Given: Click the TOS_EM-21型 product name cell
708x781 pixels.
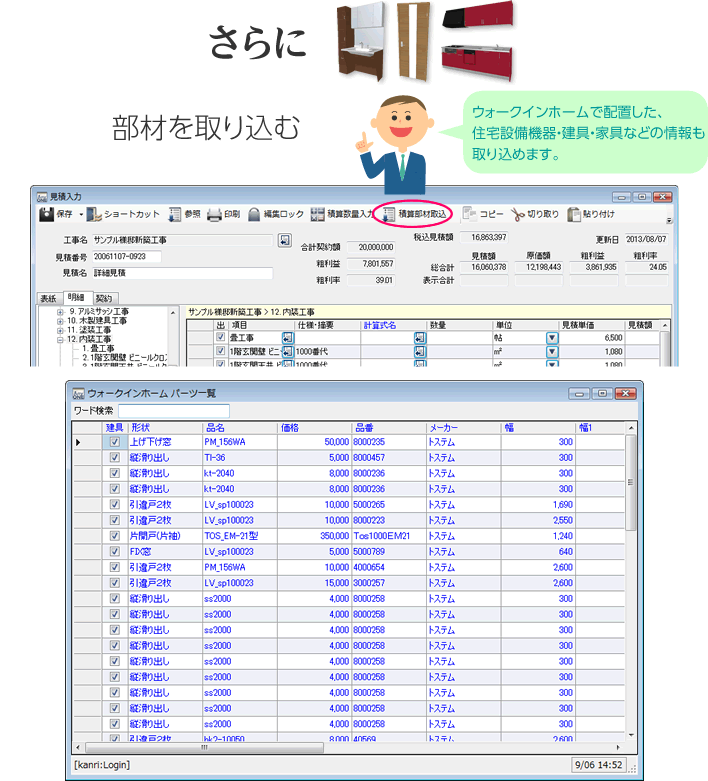Looking at the screenshot, I should point(240,536).
